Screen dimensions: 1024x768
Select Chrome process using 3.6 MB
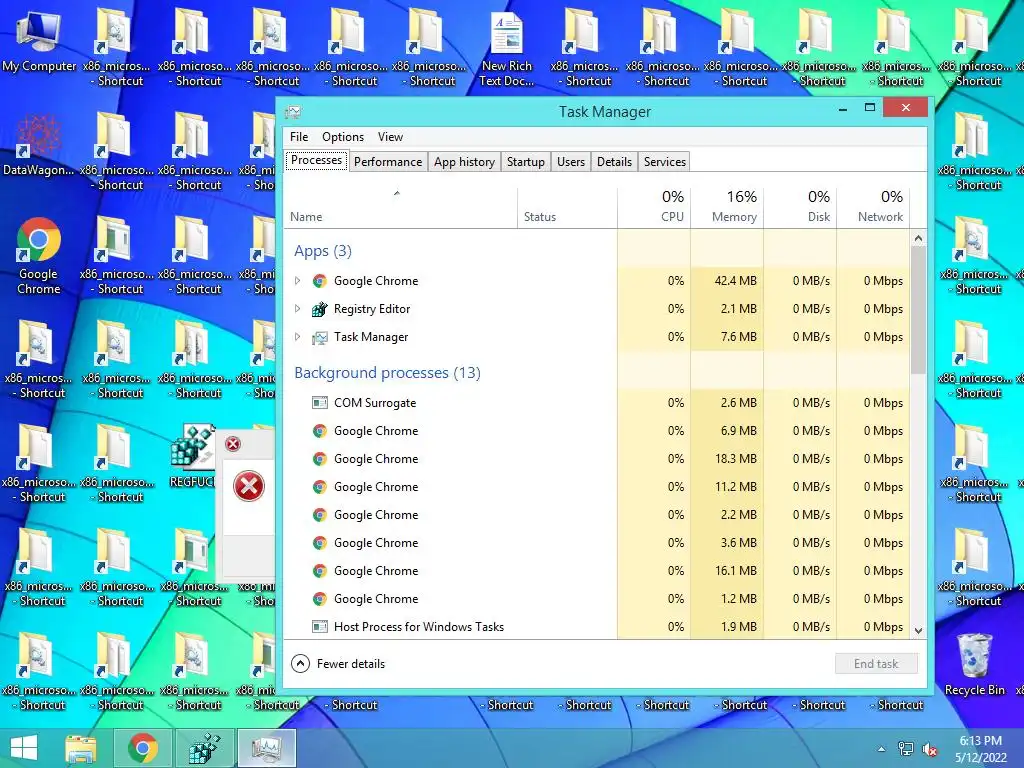tap(597, 543)
